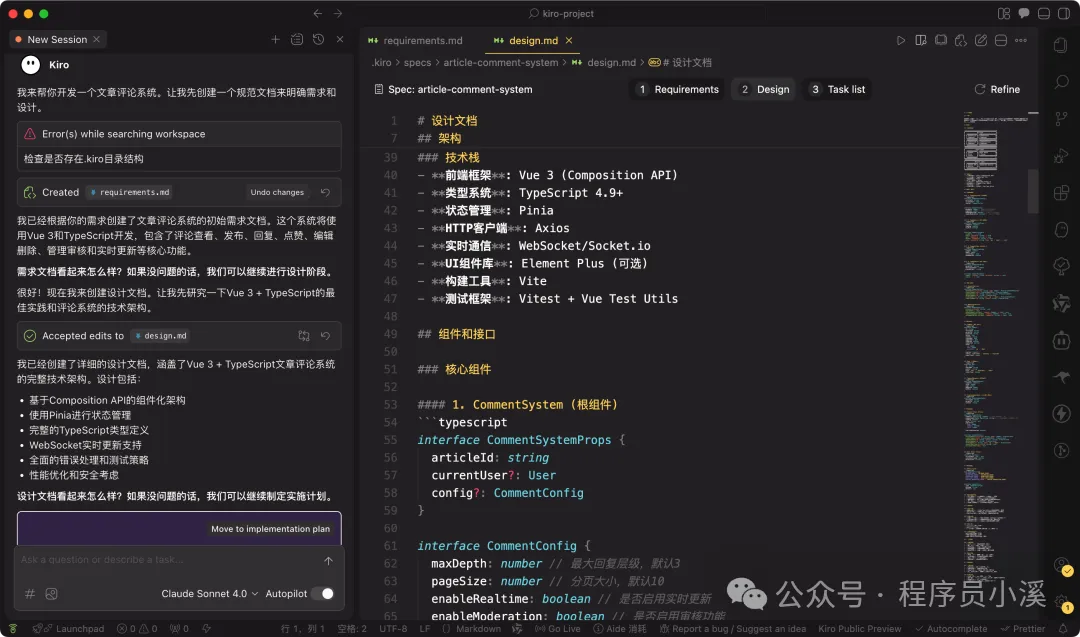Open the Task list spec step

coord(838,90)
